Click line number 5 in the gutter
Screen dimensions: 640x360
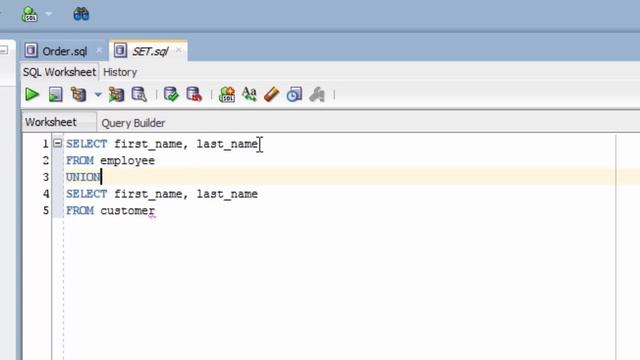[46, 211]
